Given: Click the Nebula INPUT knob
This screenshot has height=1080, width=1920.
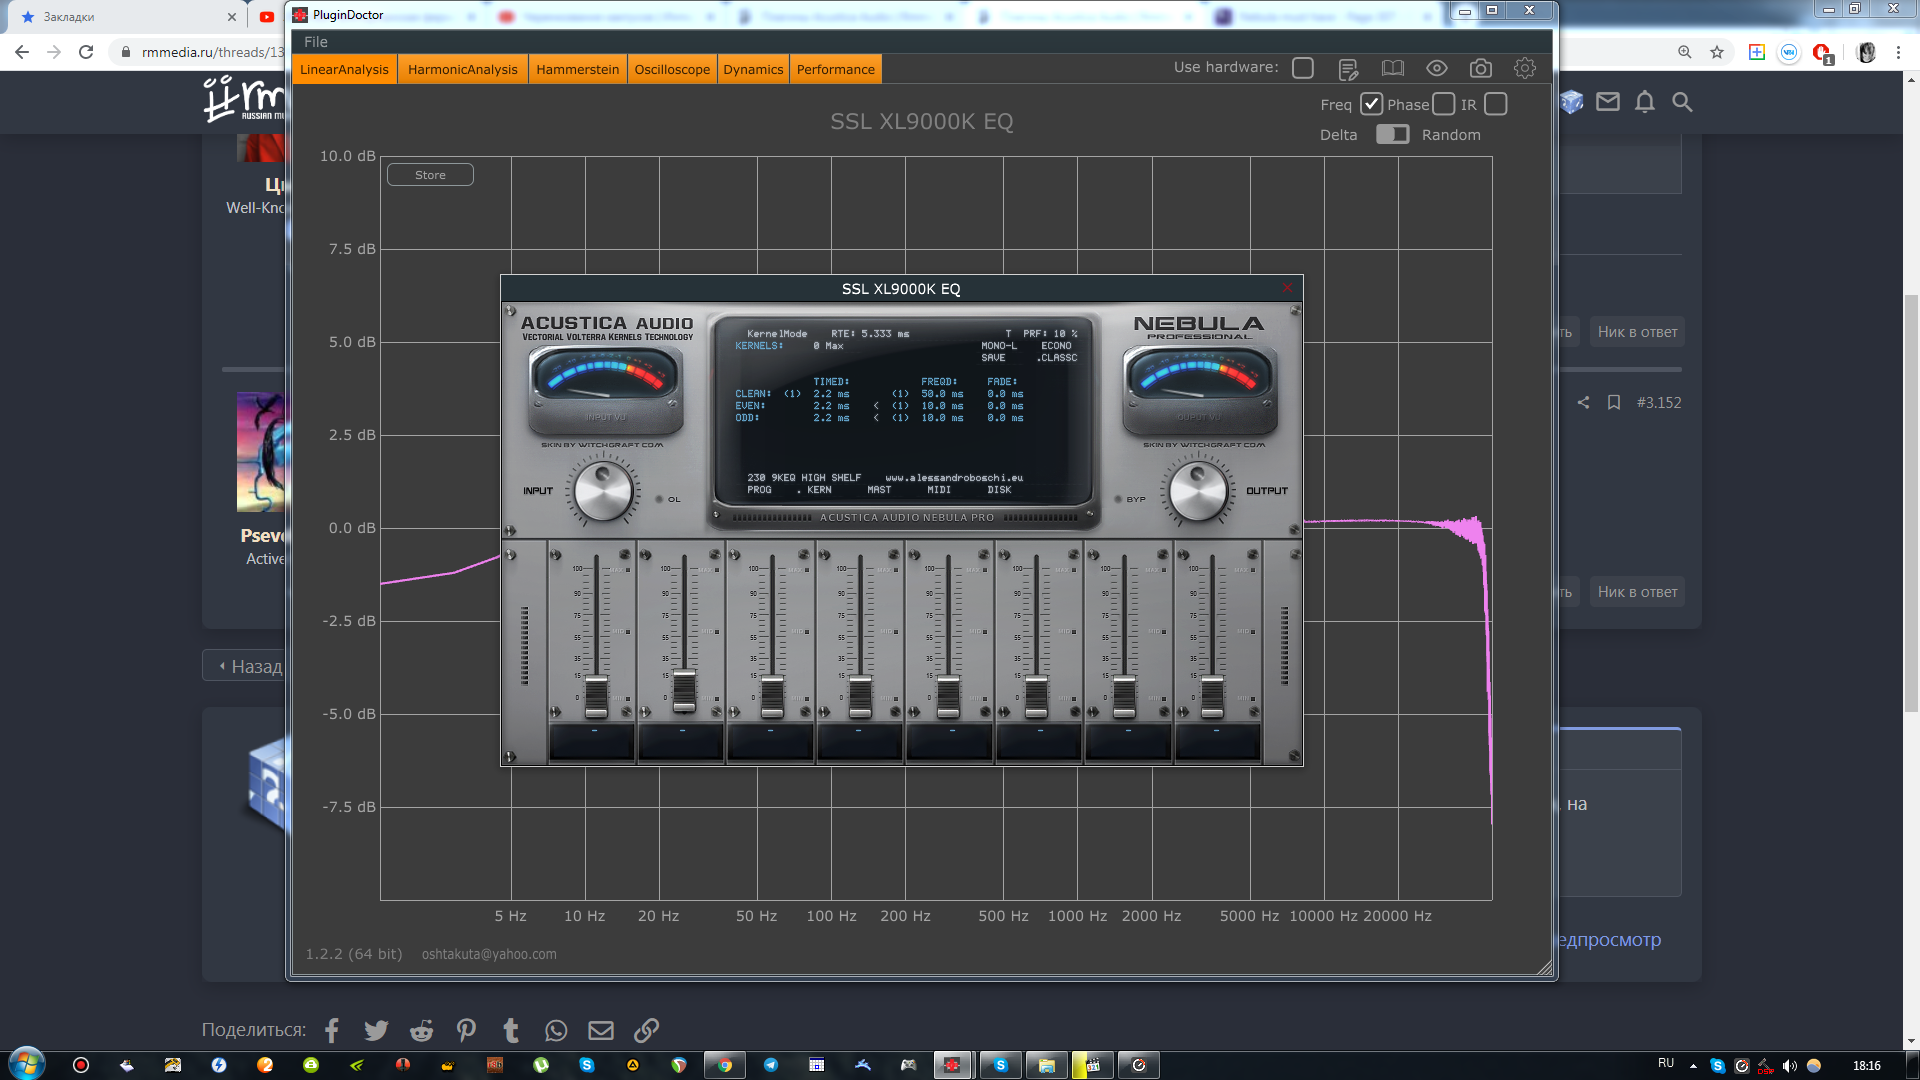Looking at the screenshot, I should (603, 490).
